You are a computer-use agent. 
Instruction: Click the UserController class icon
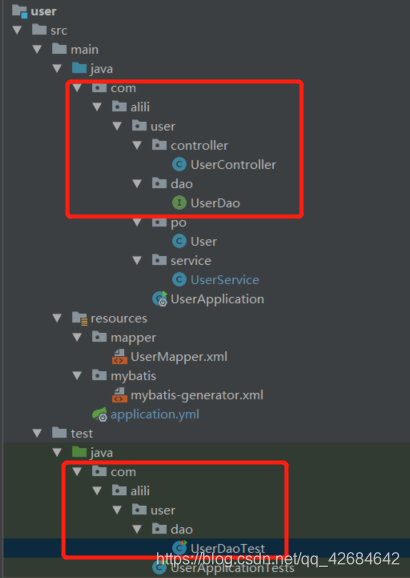tap(179, 165)
